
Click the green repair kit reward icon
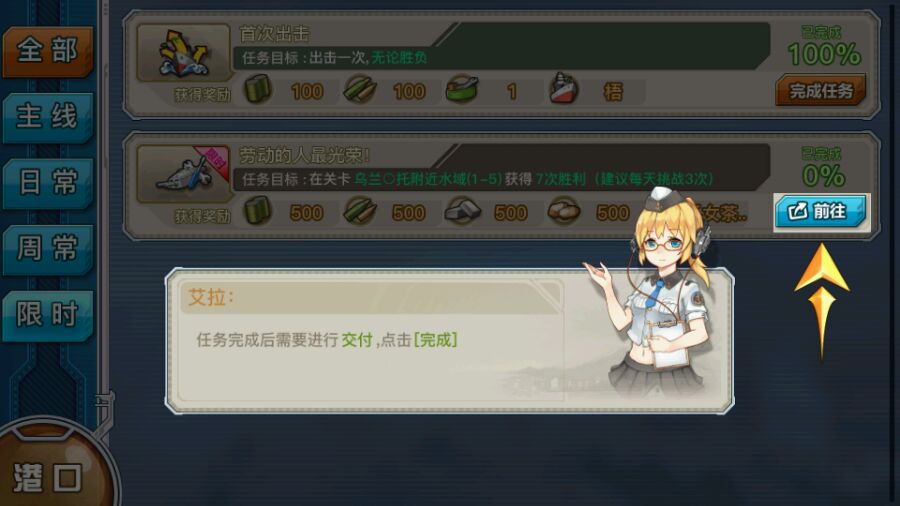point(462,90)
